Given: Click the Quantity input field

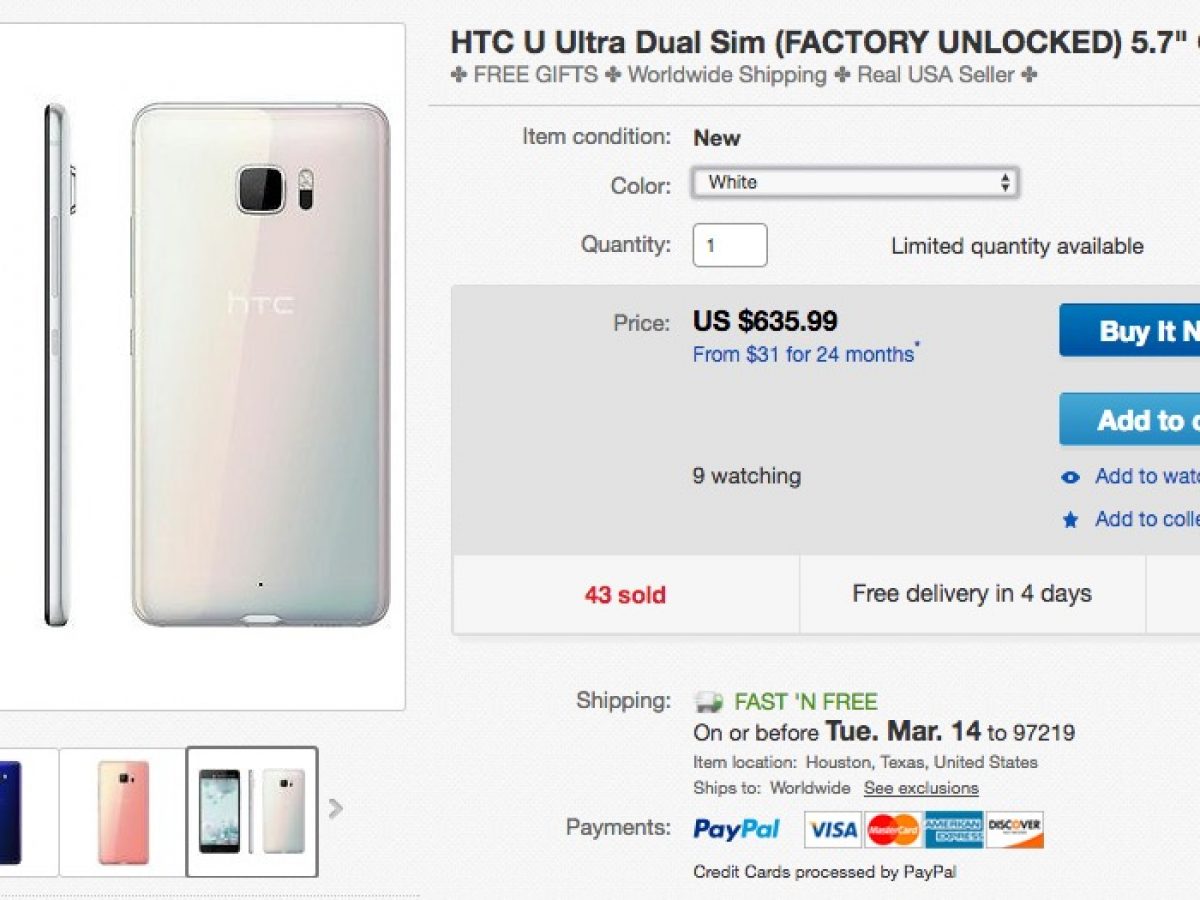Looking at the screenshot, I should point(730,245).
